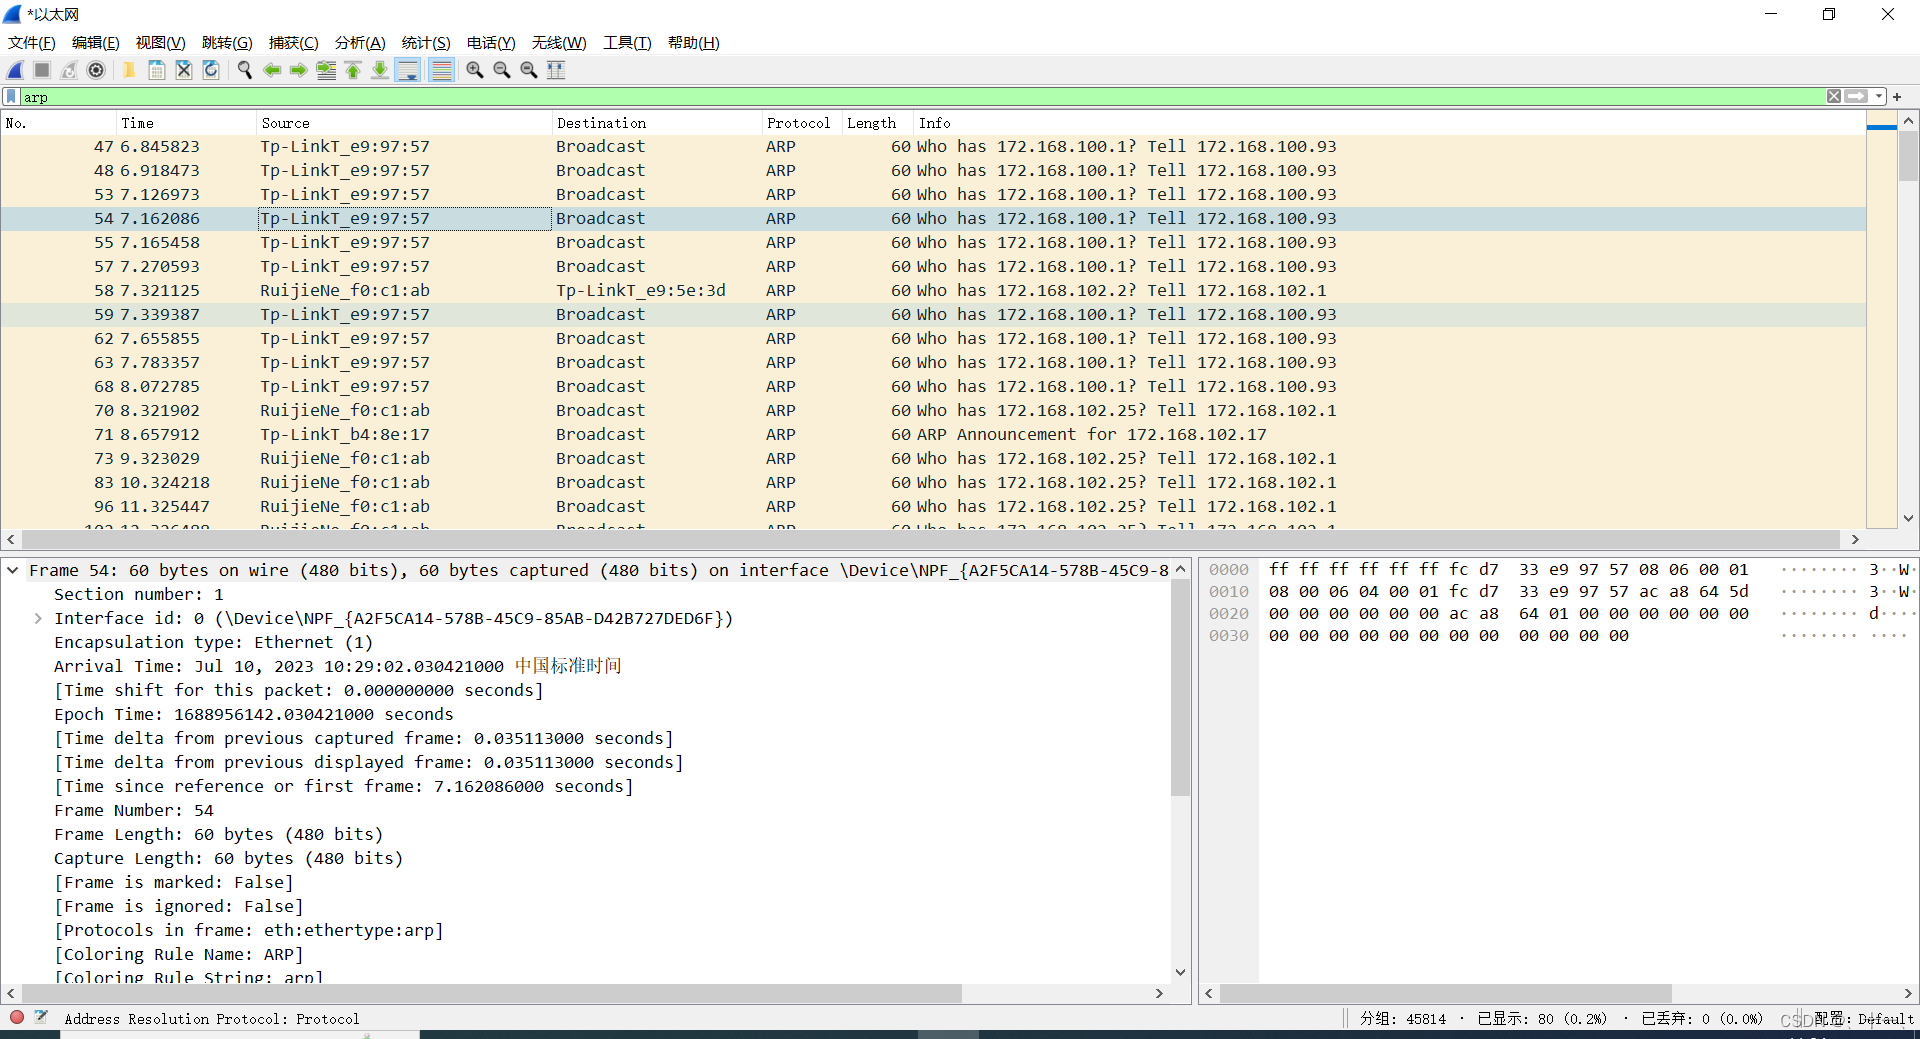Zoom in the main window text
This screenshot has height=1039, width=1920.
coord(475,70)
